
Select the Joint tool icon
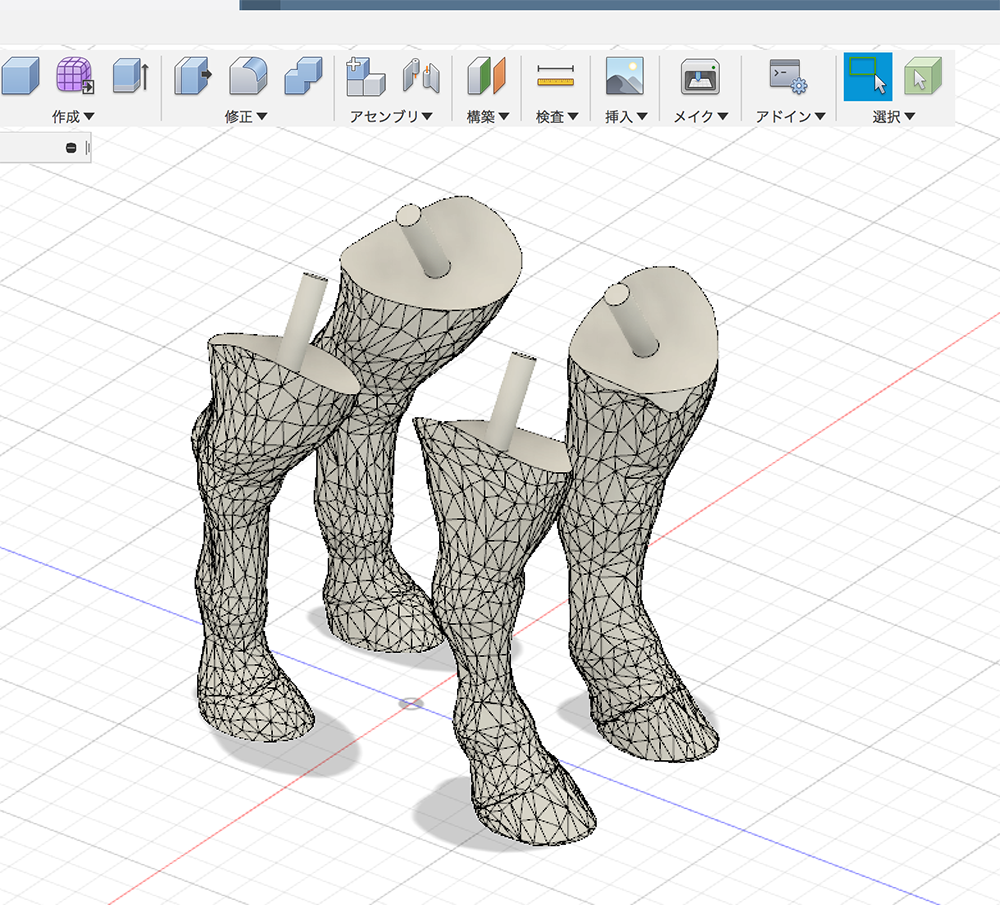421,75
